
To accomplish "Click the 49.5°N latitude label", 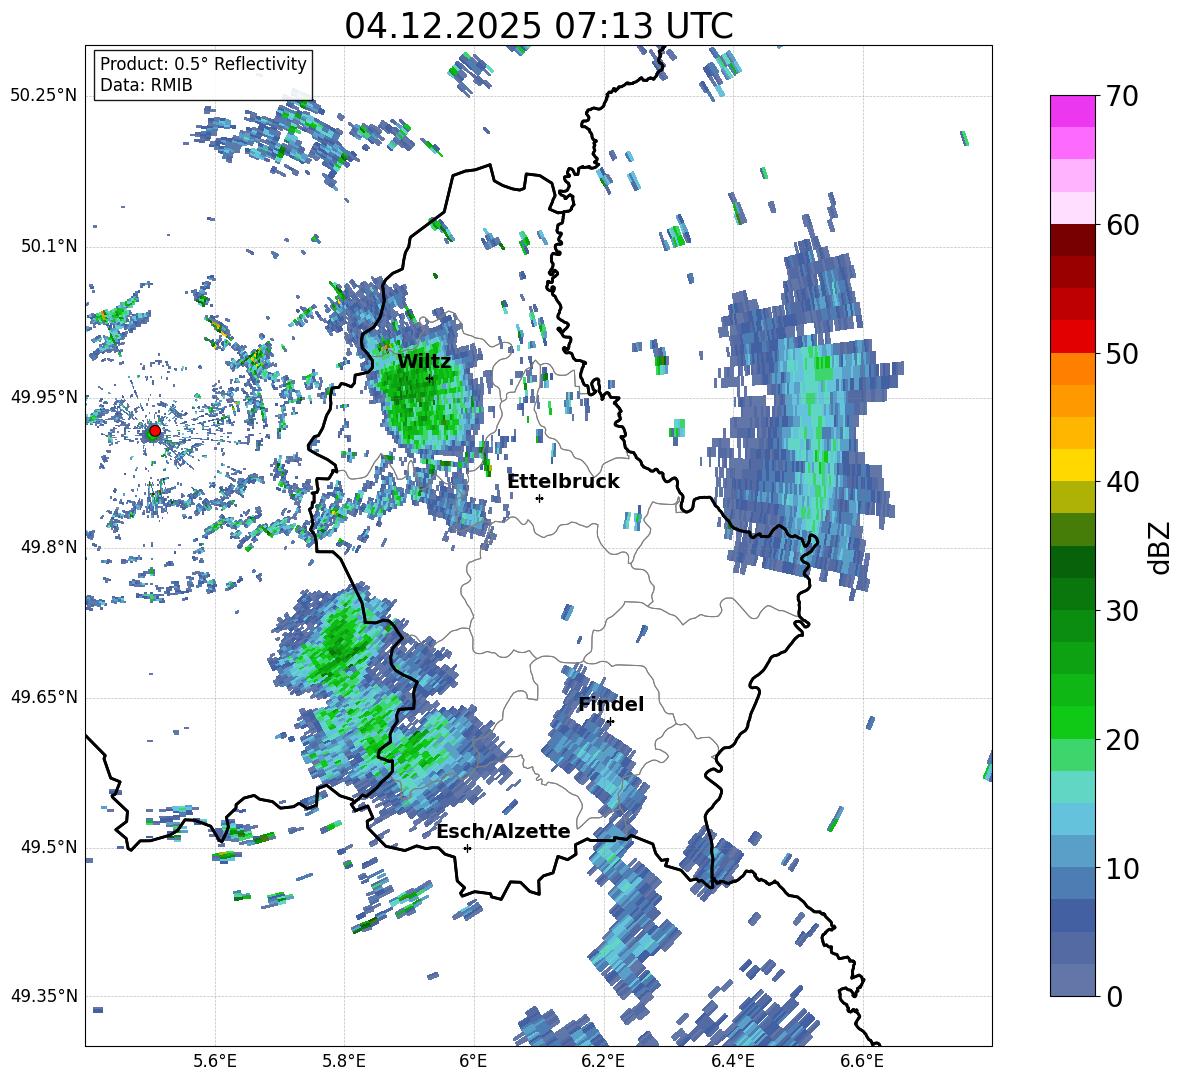I will click(x=48, y=847).
